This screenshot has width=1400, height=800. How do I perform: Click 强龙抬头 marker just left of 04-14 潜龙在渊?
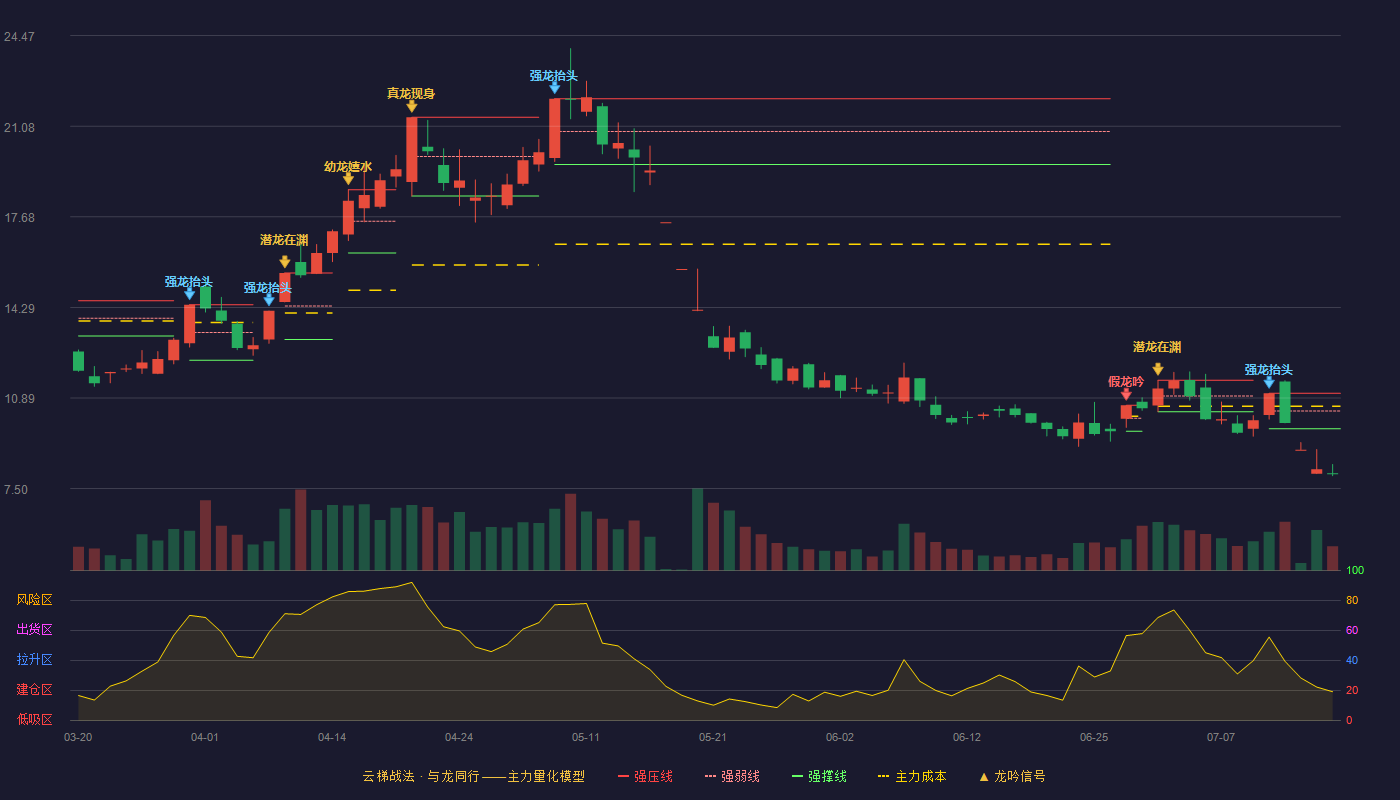(x=269, y=299)
